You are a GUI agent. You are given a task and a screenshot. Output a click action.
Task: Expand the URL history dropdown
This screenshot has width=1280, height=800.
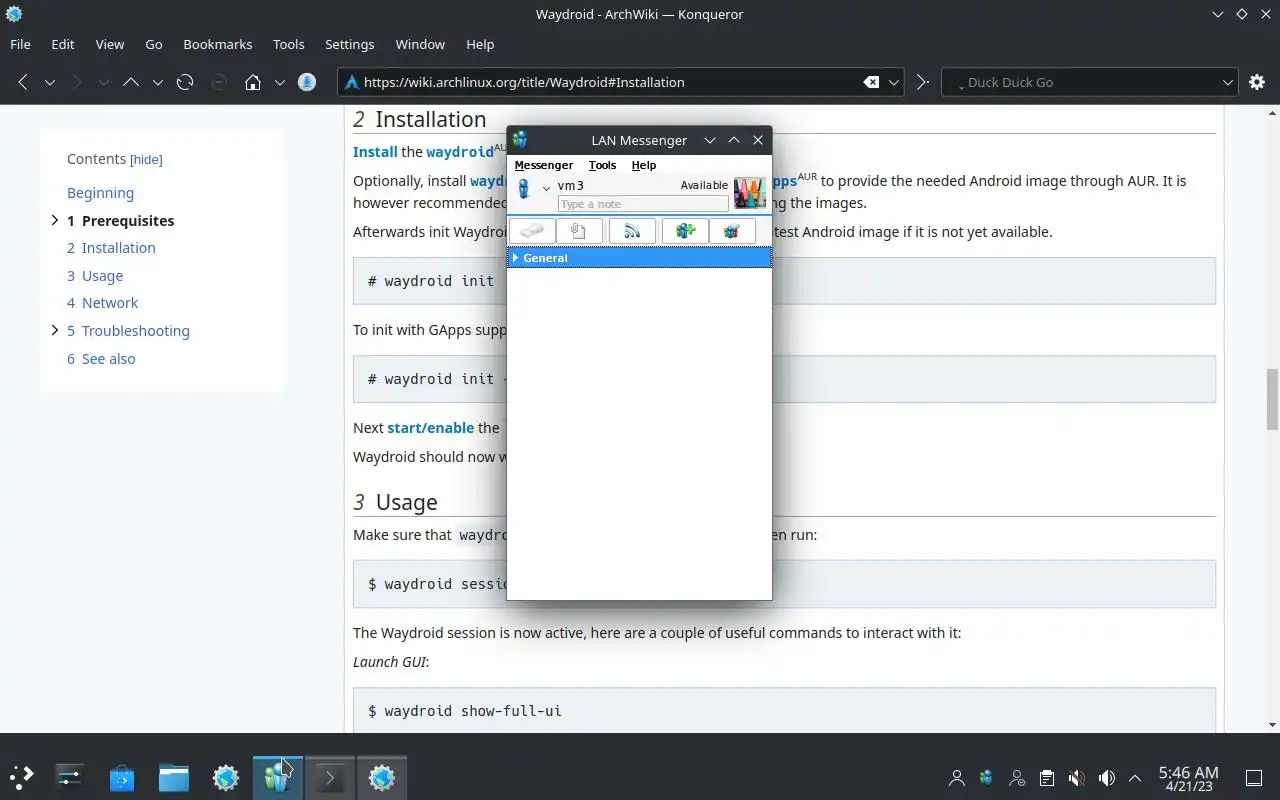click(x=894, y=82)
